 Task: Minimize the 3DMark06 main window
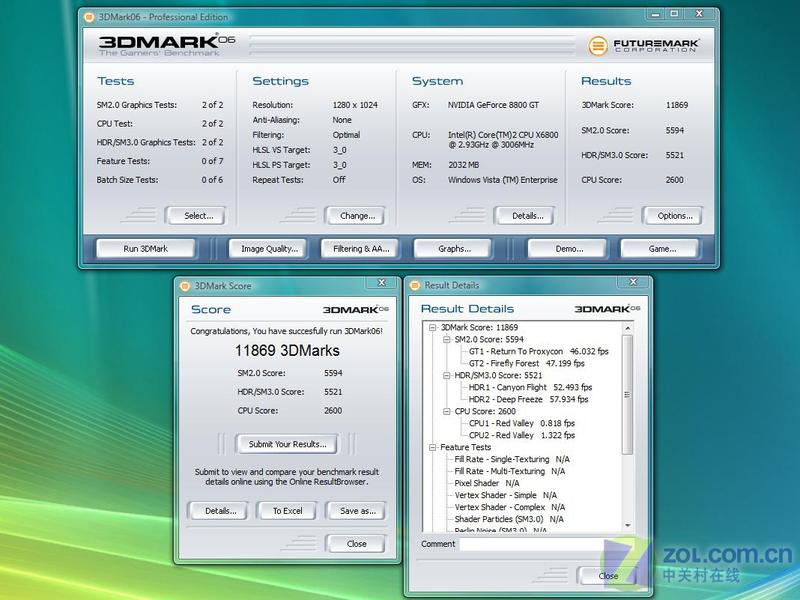(655, 14)
